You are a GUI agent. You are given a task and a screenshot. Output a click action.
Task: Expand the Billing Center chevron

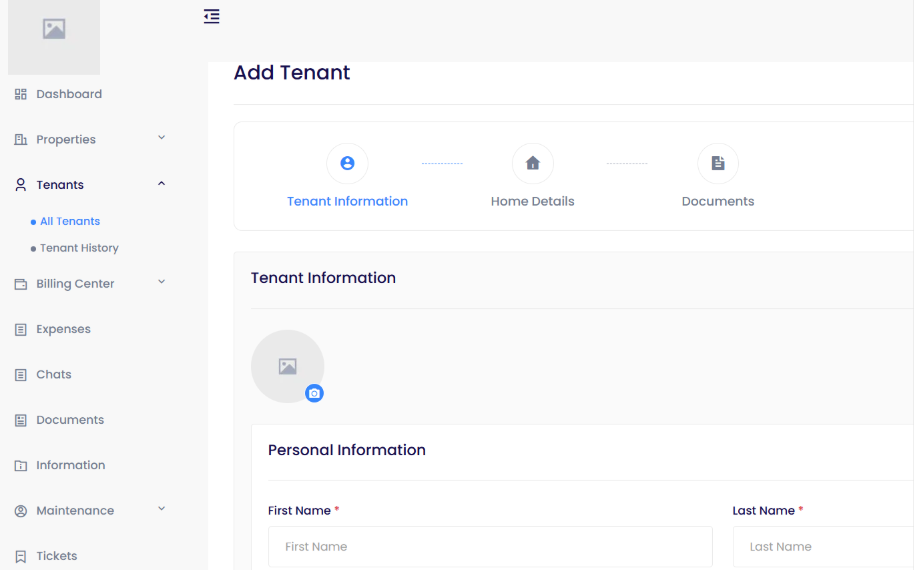(x=161, y=283)
